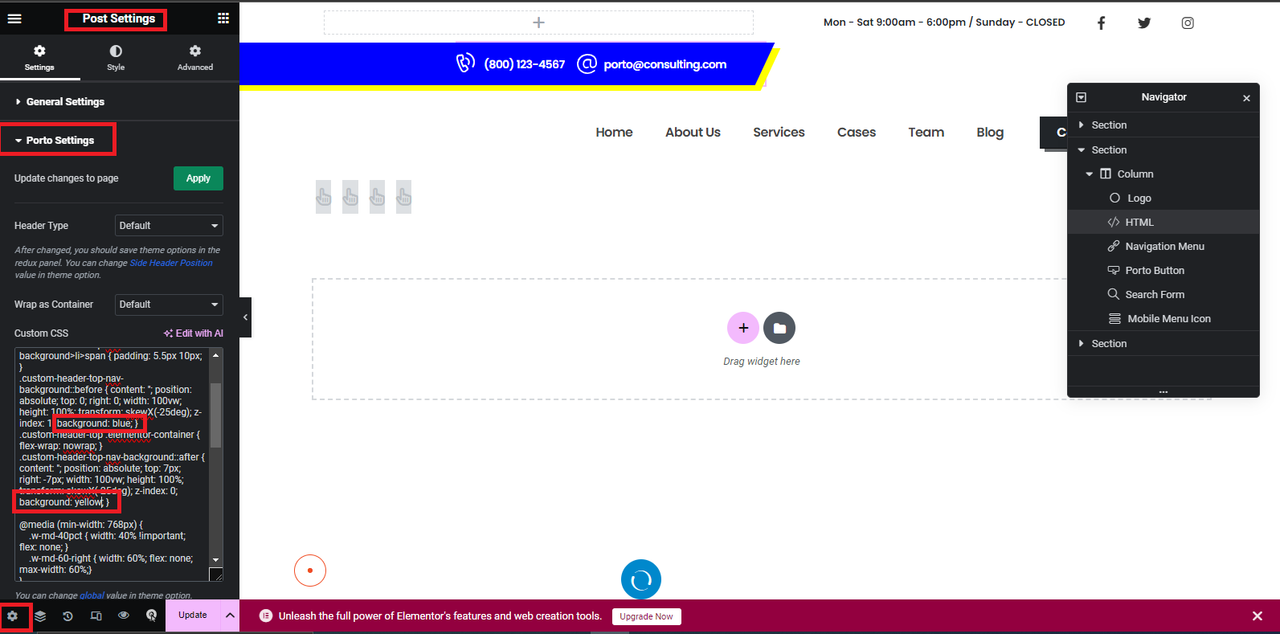Click the Porto icon in bottom toolbar

(151, 616)
